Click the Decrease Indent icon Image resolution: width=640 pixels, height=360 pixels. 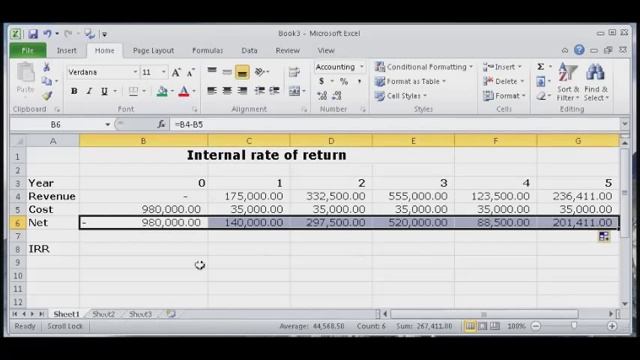[260, 91]
